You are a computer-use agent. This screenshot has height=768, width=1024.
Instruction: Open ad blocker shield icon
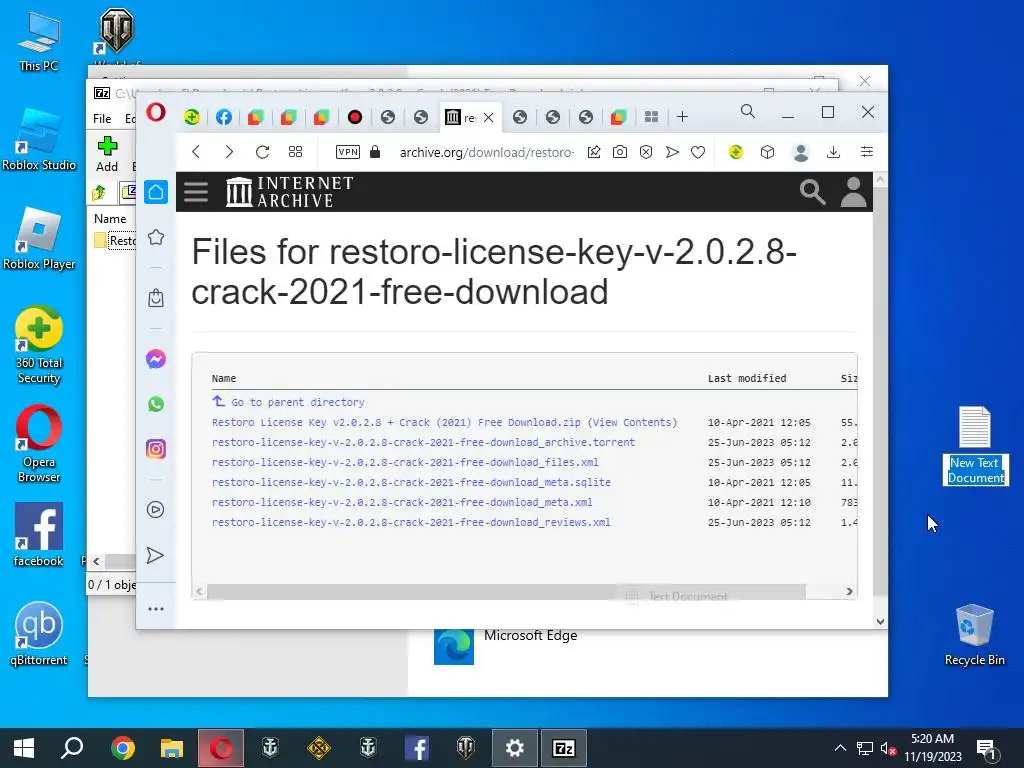(x=646, y=152)
